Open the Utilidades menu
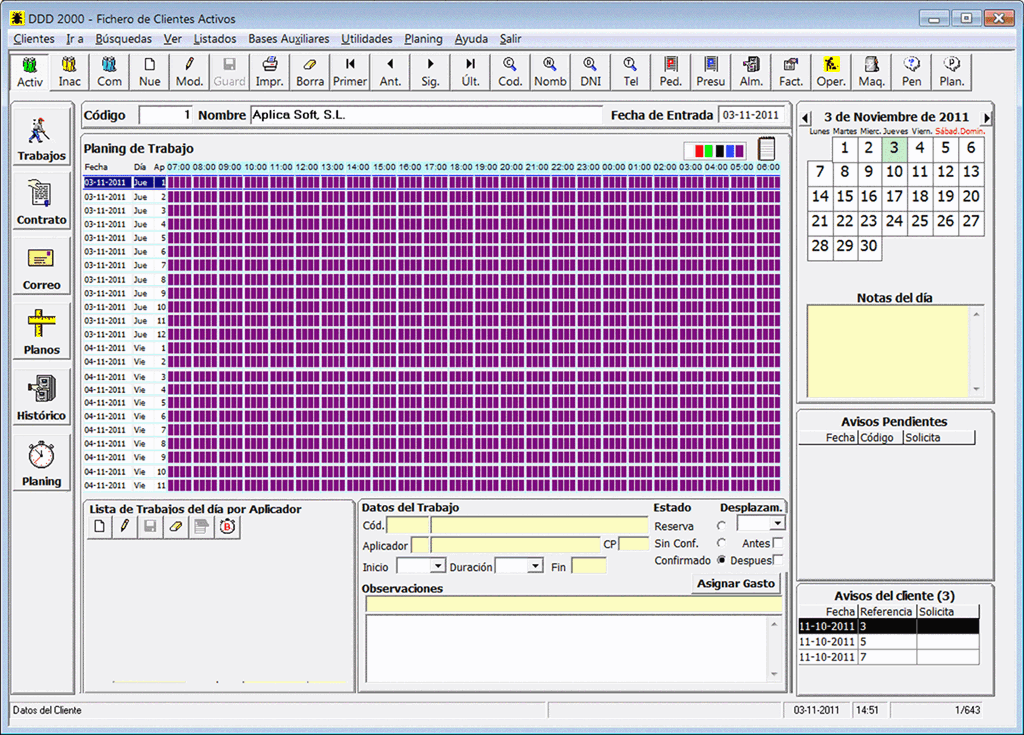Image resolution: width=1024 pixels, height=735 pixels. pyautogui.click(x=366, y=39)
